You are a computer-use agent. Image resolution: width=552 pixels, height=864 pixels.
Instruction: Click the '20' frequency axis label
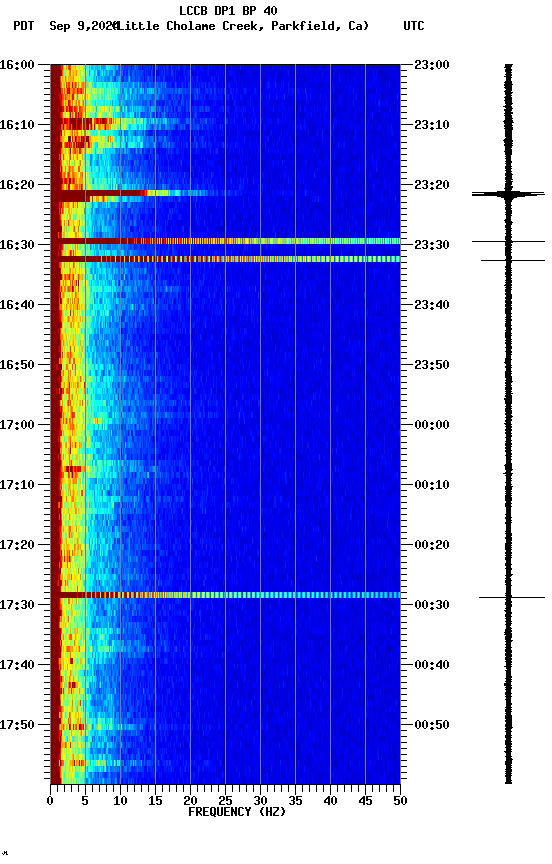(190, 801)
